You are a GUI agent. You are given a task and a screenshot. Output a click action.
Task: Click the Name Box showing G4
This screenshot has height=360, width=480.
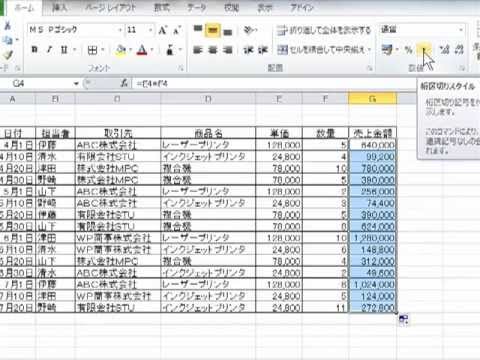(37, 84)
